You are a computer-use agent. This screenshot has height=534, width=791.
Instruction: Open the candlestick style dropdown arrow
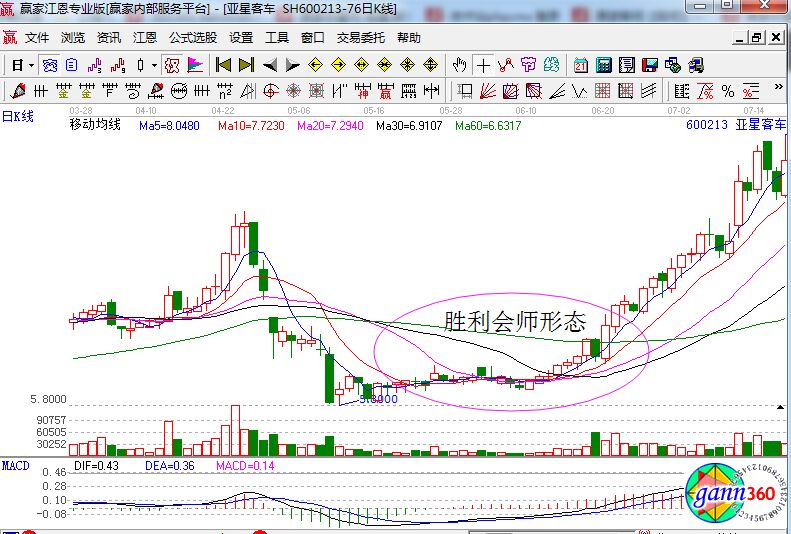[153, 65]
